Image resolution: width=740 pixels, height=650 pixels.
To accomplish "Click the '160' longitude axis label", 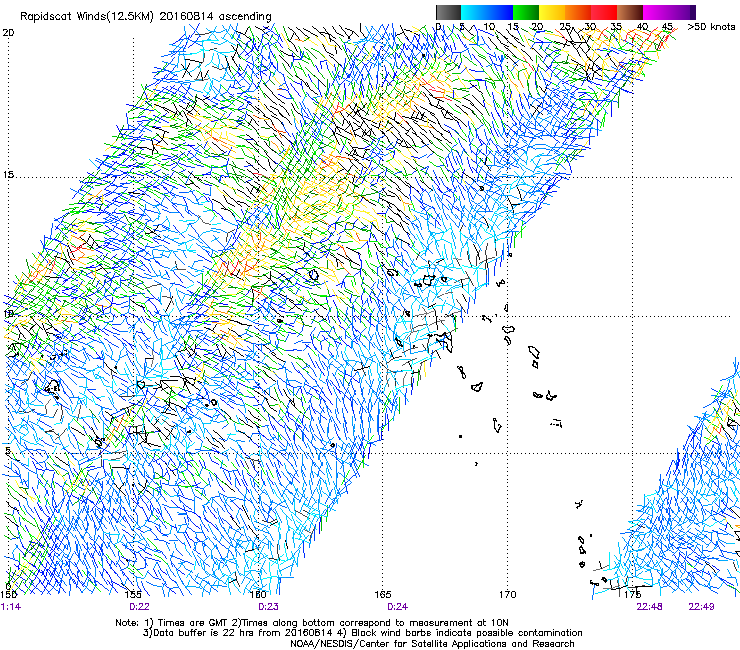I will pyautogui.click(x=258, y=595).
